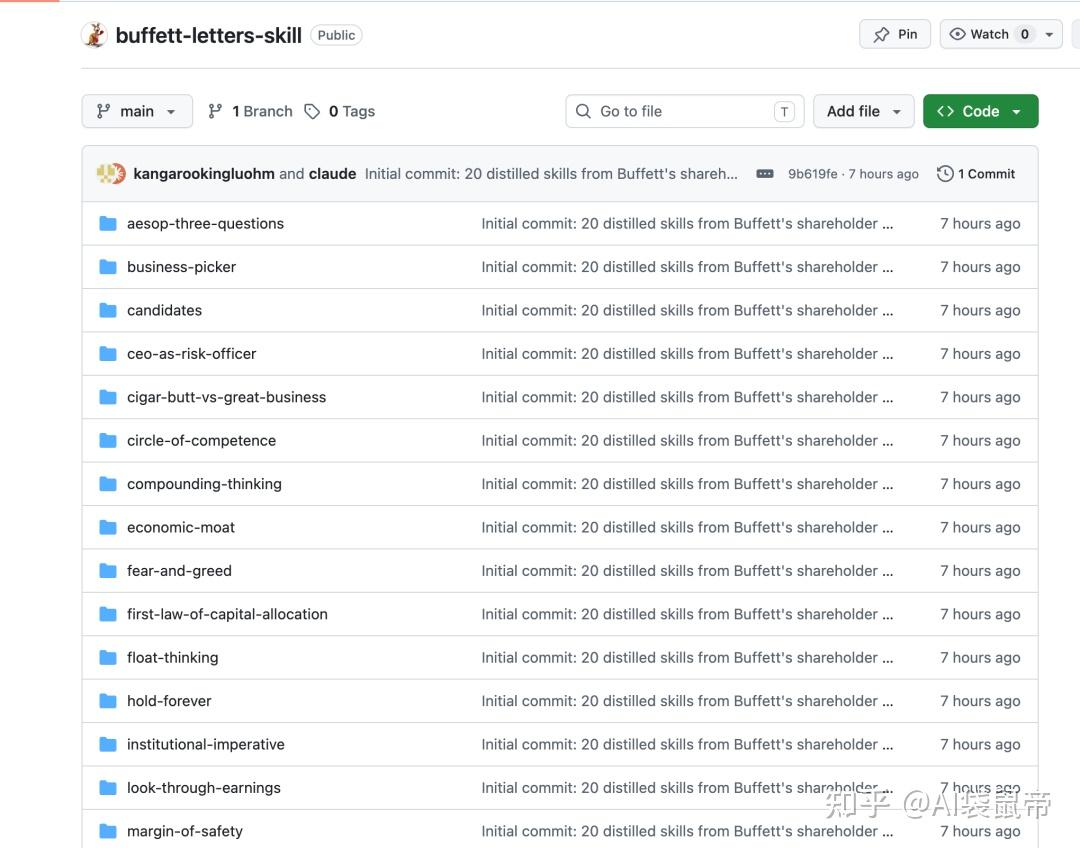This screenshot has width=1080, height=848.
Task: Click the history clock icon for commits
Action: [x=945, y=174]
